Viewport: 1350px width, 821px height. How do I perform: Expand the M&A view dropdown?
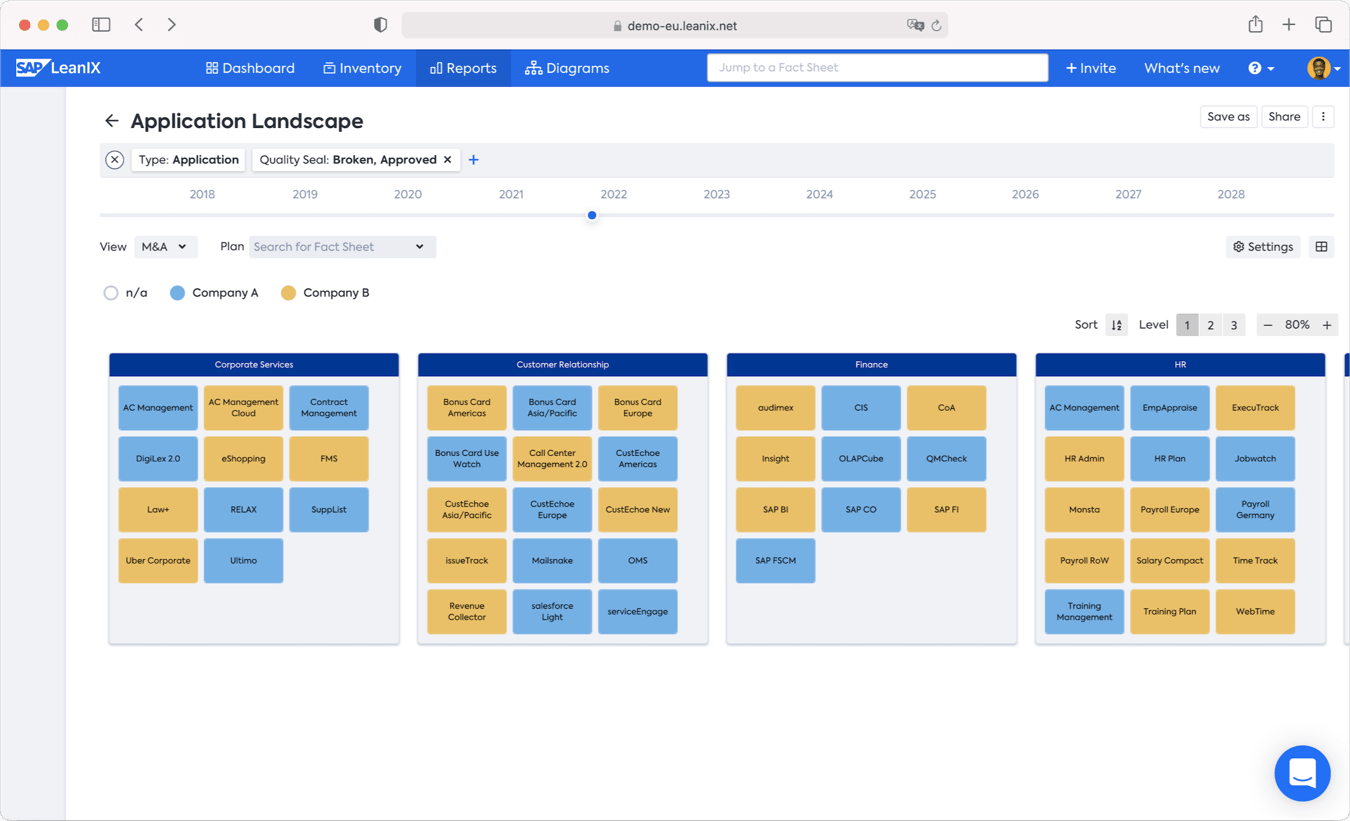pos(165,247)
